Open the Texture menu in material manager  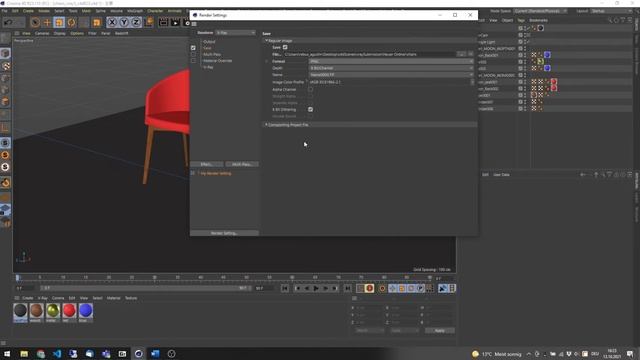point(131,298)
